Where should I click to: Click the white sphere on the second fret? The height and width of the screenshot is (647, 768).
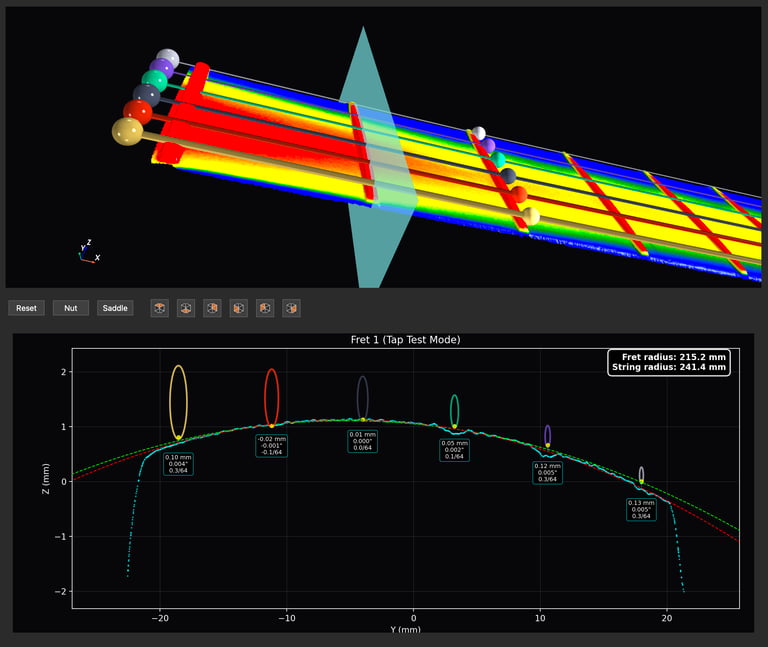pyautogui.click(x=479, y=133)
